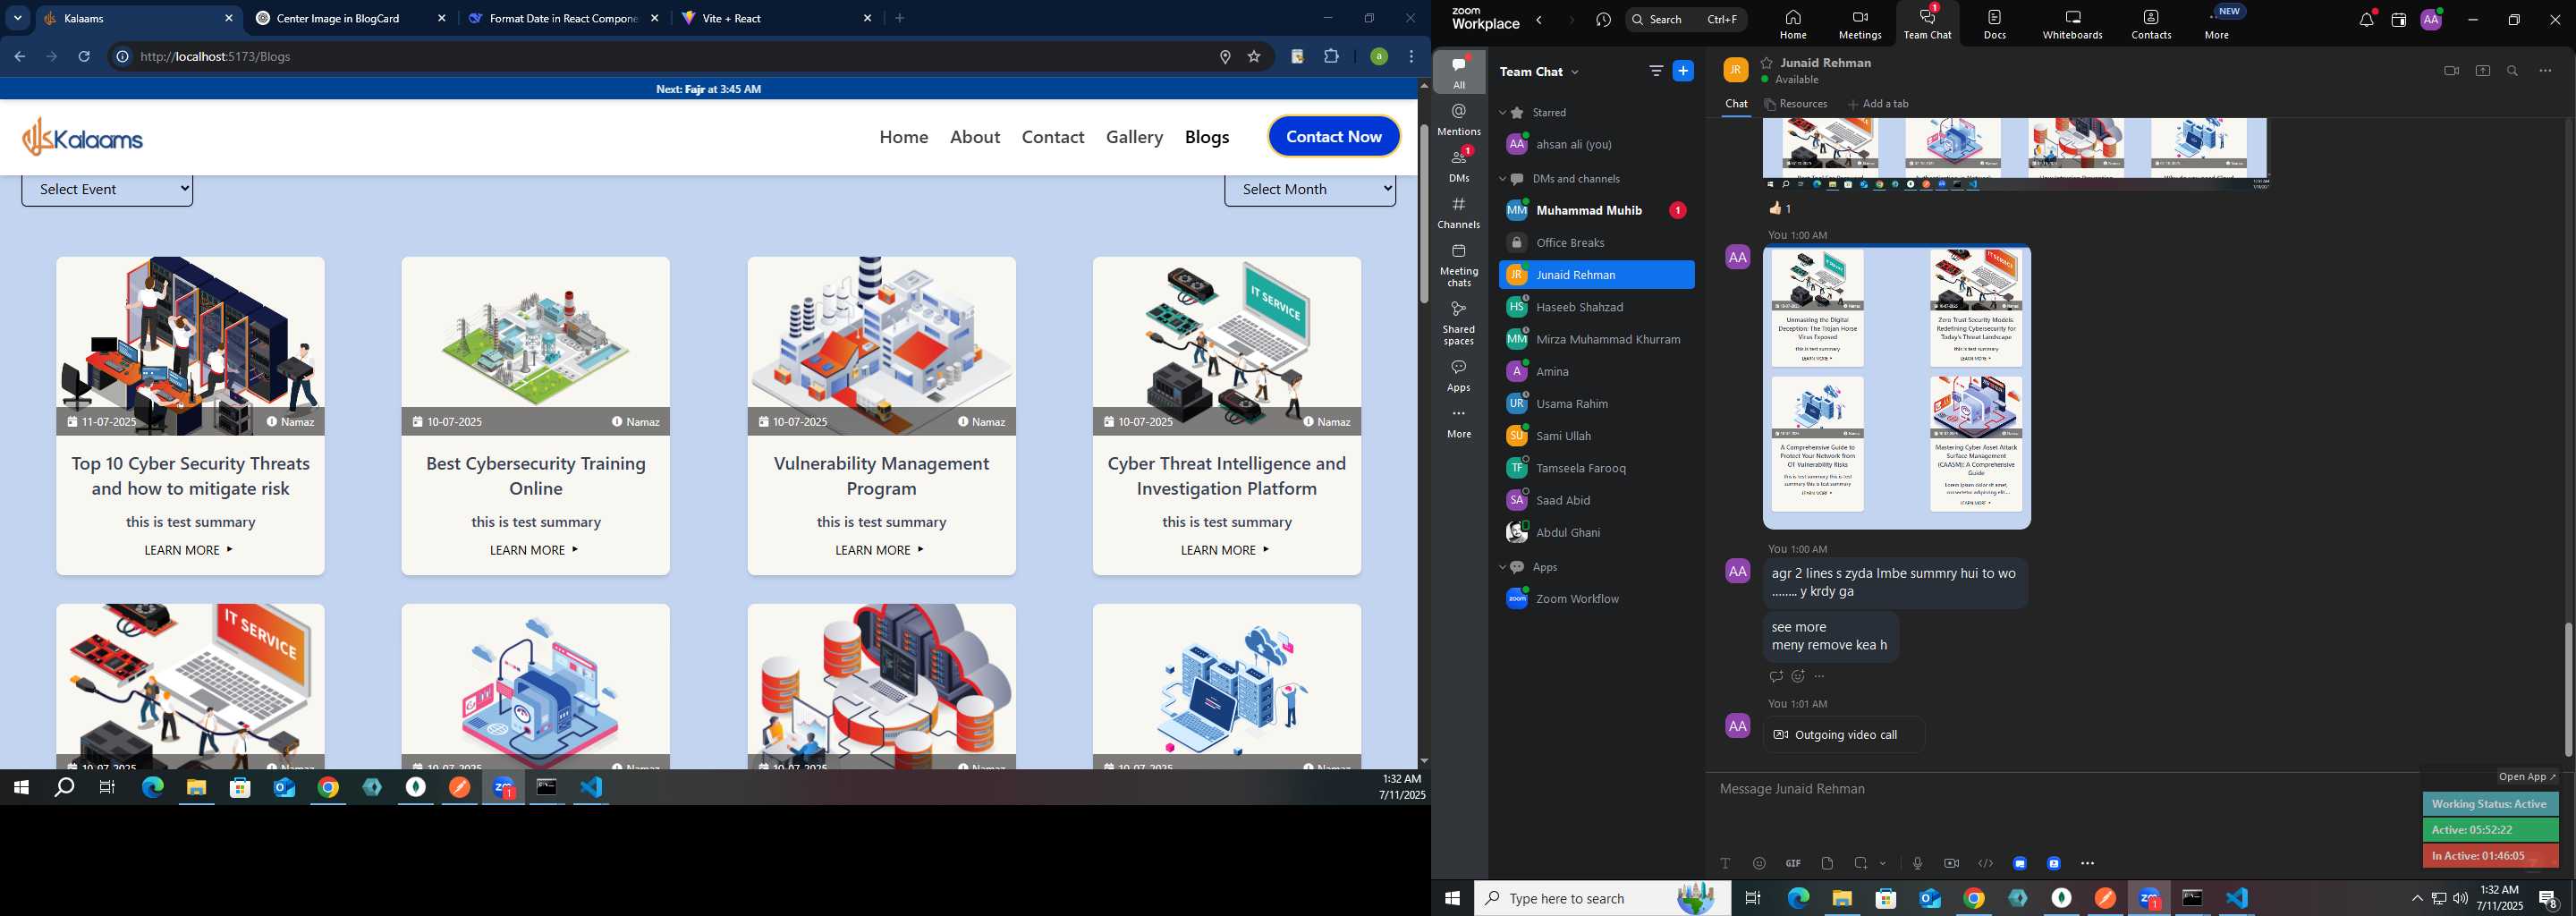Click the Contact Now button
The height and width of the screenshot is (916, 2576).
coord(1334,137)
